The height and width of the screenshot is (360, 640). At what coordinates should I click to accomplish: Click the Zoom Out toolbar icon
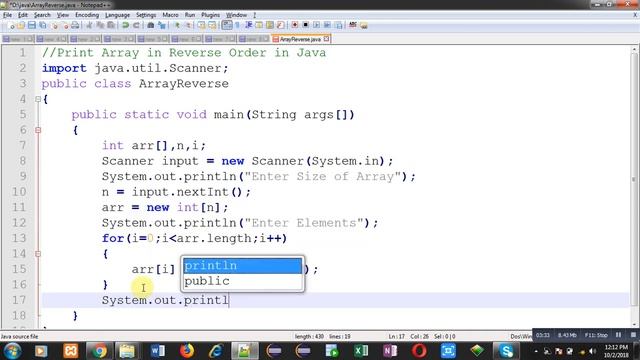coord(189,25)
